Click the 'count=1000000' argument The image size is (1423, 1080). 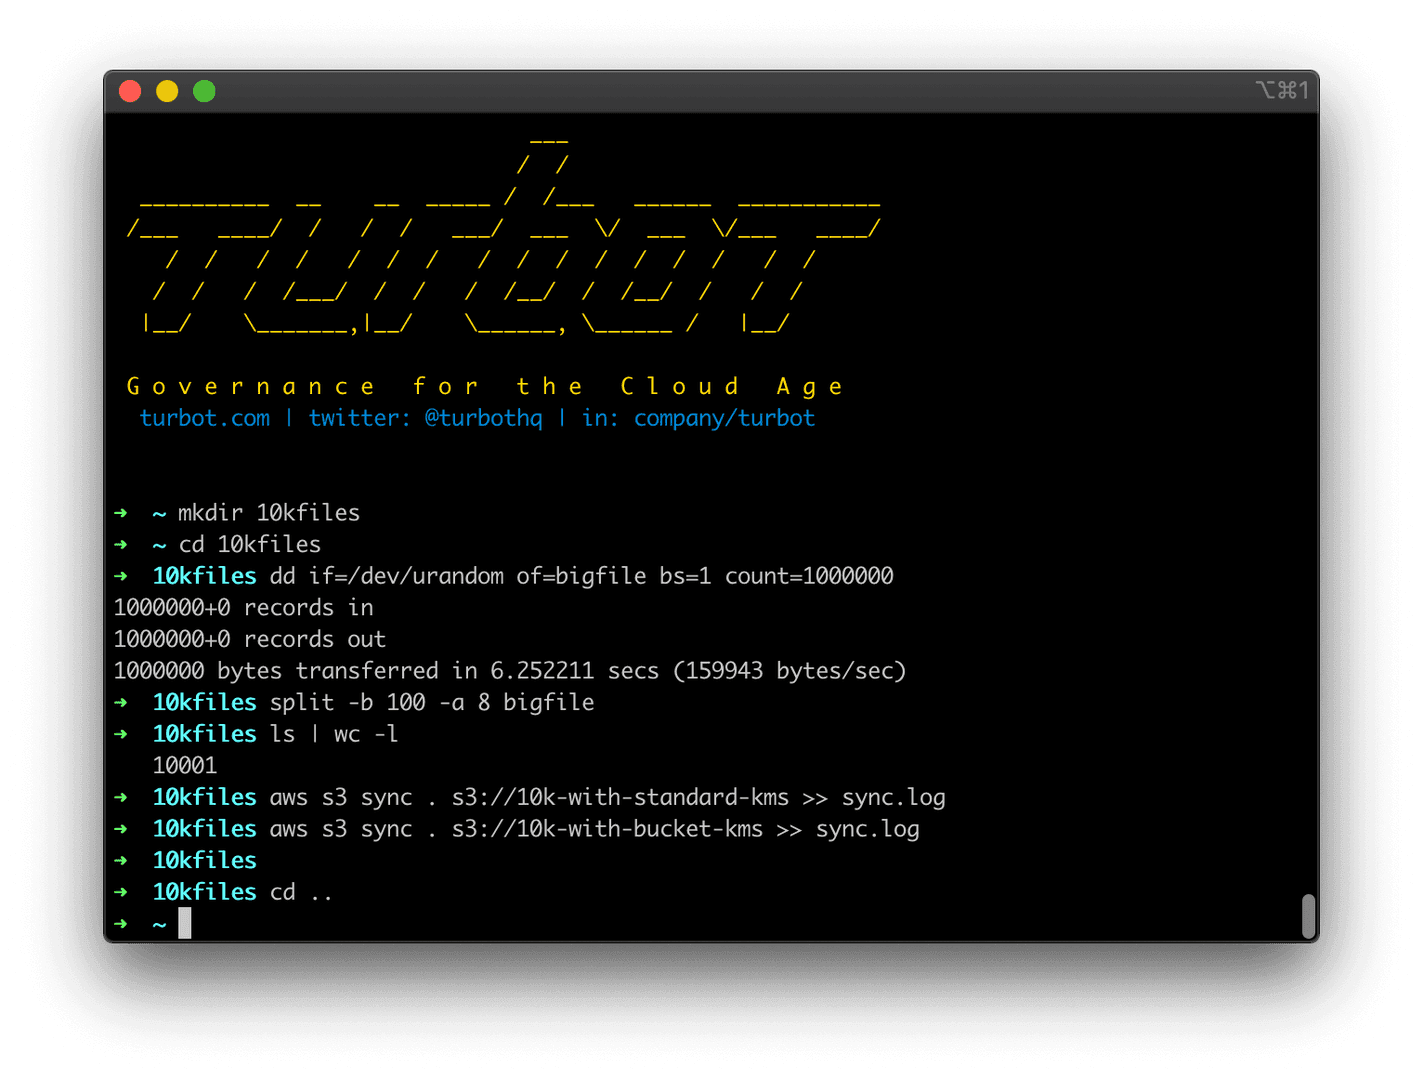pyautogui.click(x=809, y=576)
